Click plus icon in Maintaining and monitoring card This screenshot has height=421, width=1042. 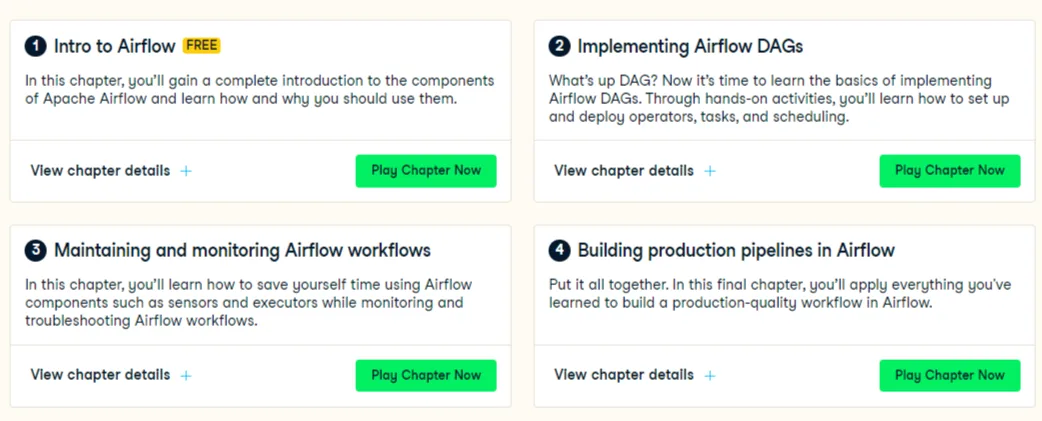tap(186, 376)
